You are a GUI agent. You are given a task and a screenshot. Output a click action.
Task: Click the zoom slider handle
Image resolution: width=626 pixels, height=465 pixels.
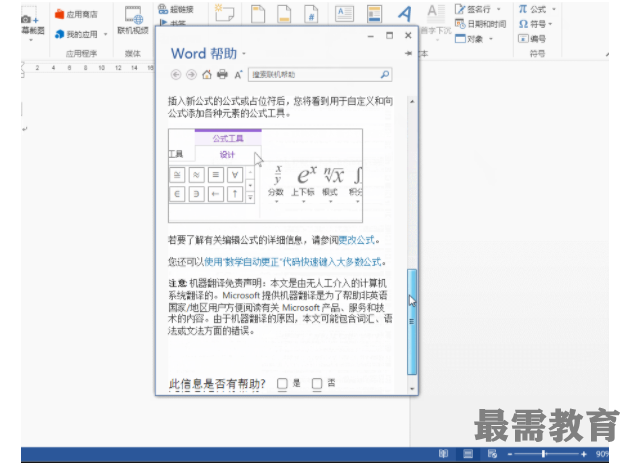click(543, 454)
